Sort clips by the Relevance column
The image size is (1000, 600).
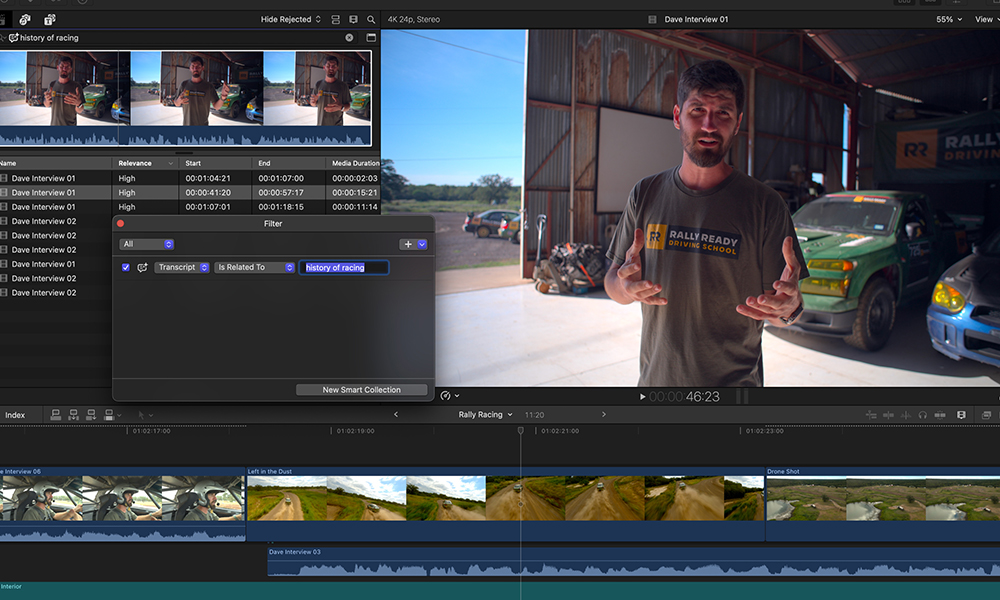145,163
